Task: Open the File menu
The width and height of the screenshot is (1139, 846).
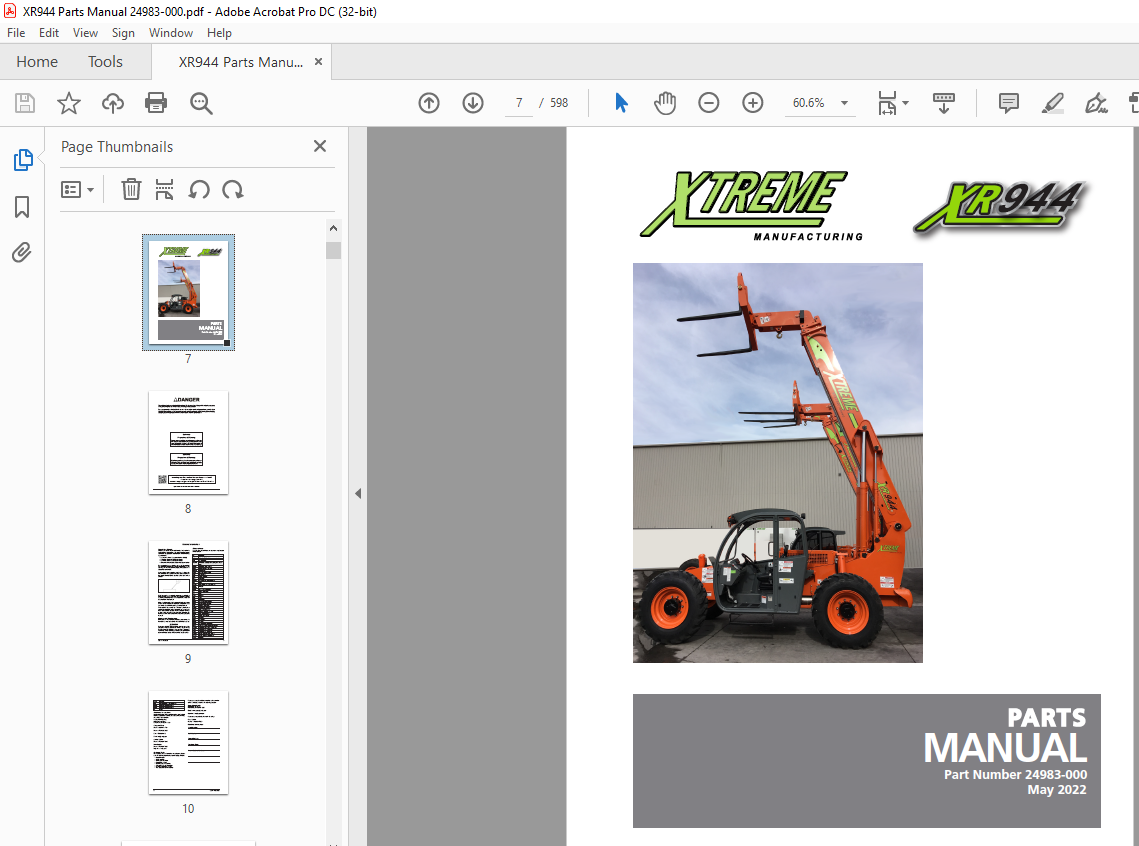Action: (x=16, y=33)
